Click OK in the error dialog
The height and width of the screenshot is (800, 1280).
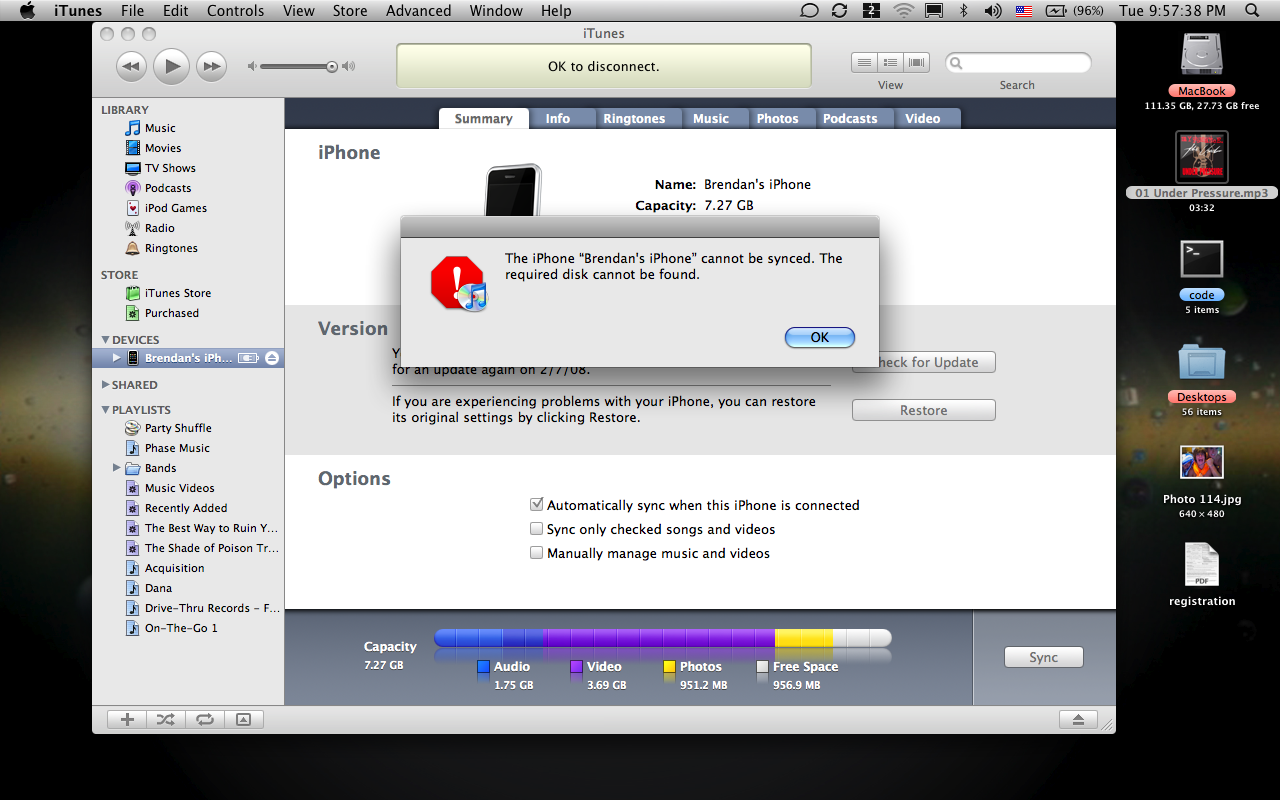[x=820, y=337]
